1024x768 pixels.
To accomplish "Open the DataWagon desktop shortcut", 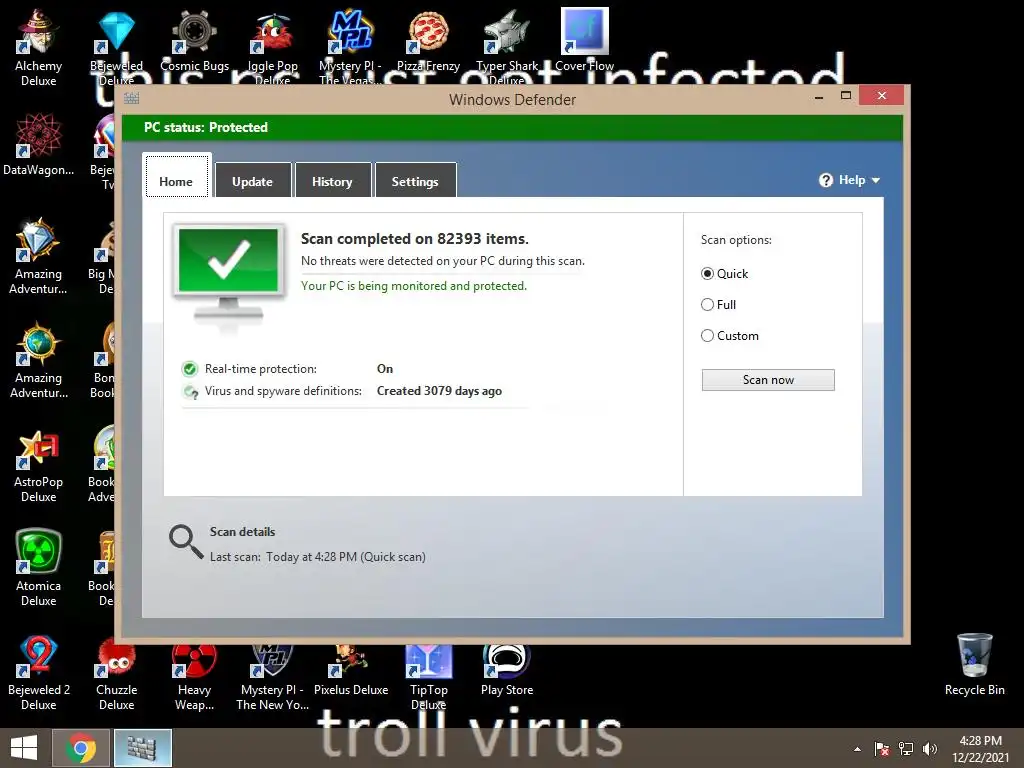I will 39,145.
